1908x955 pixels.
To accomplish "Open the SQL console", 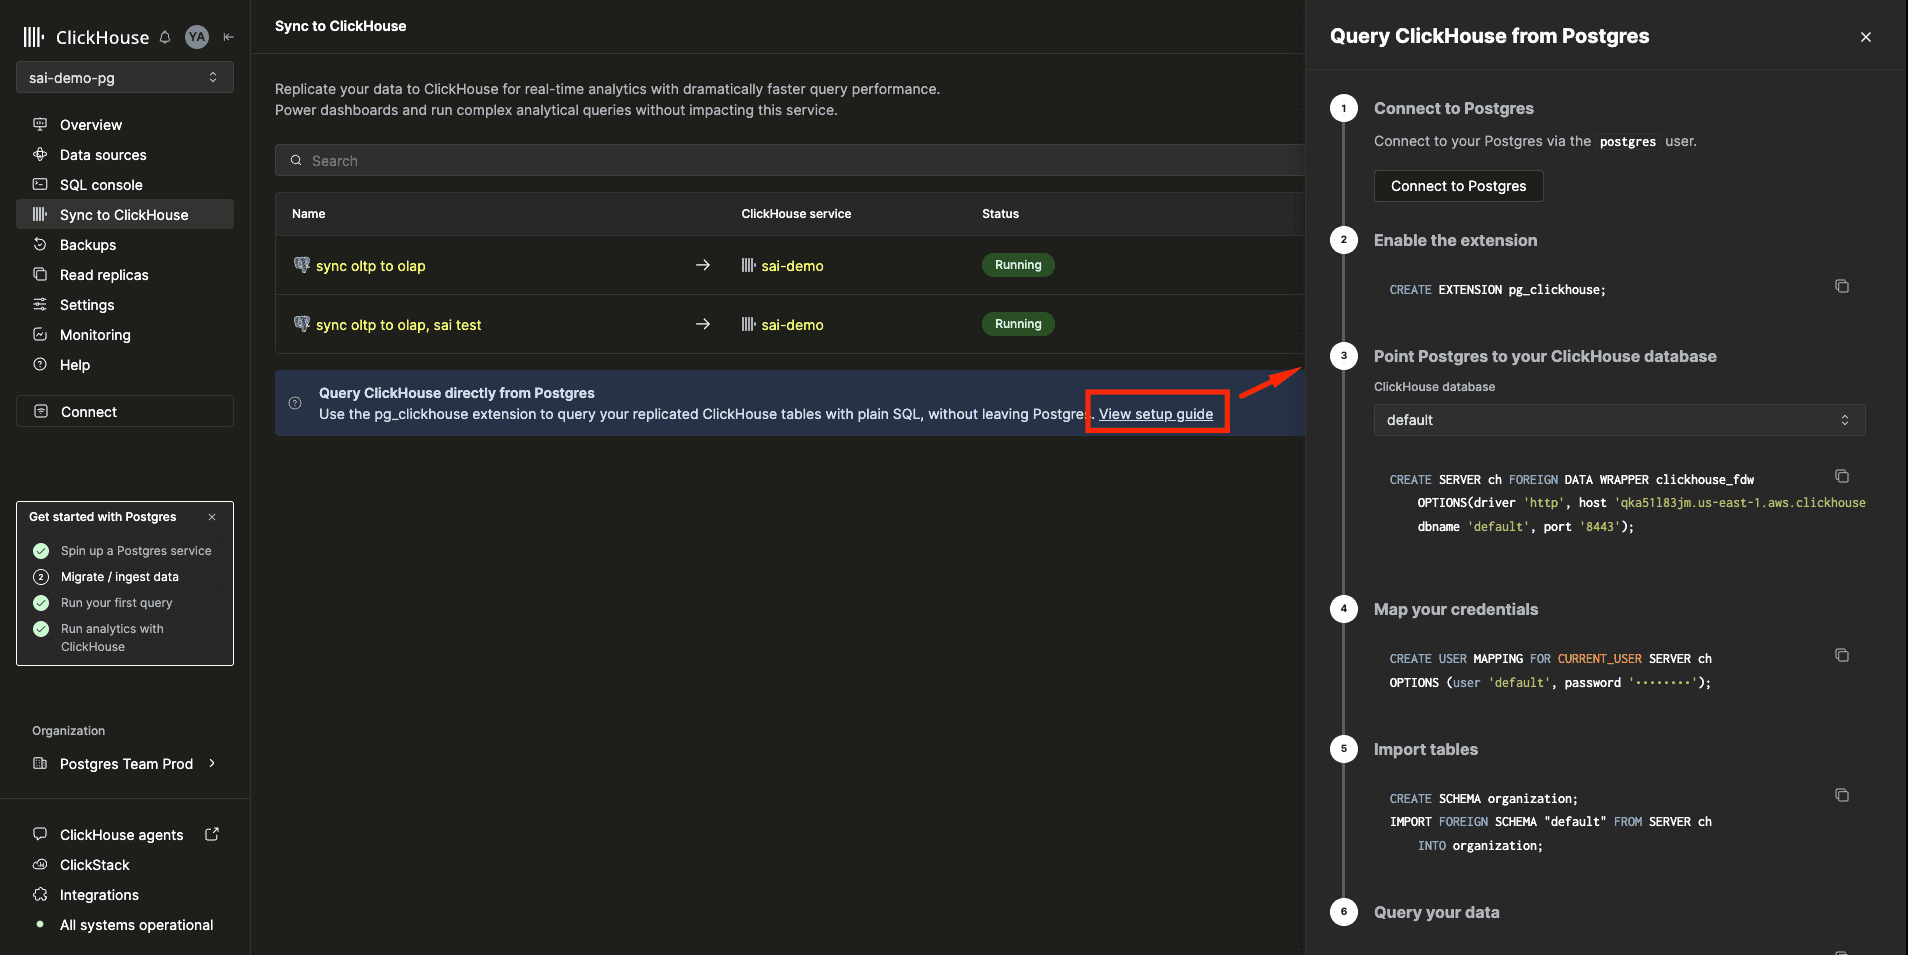I will click(x=125, y=185).
